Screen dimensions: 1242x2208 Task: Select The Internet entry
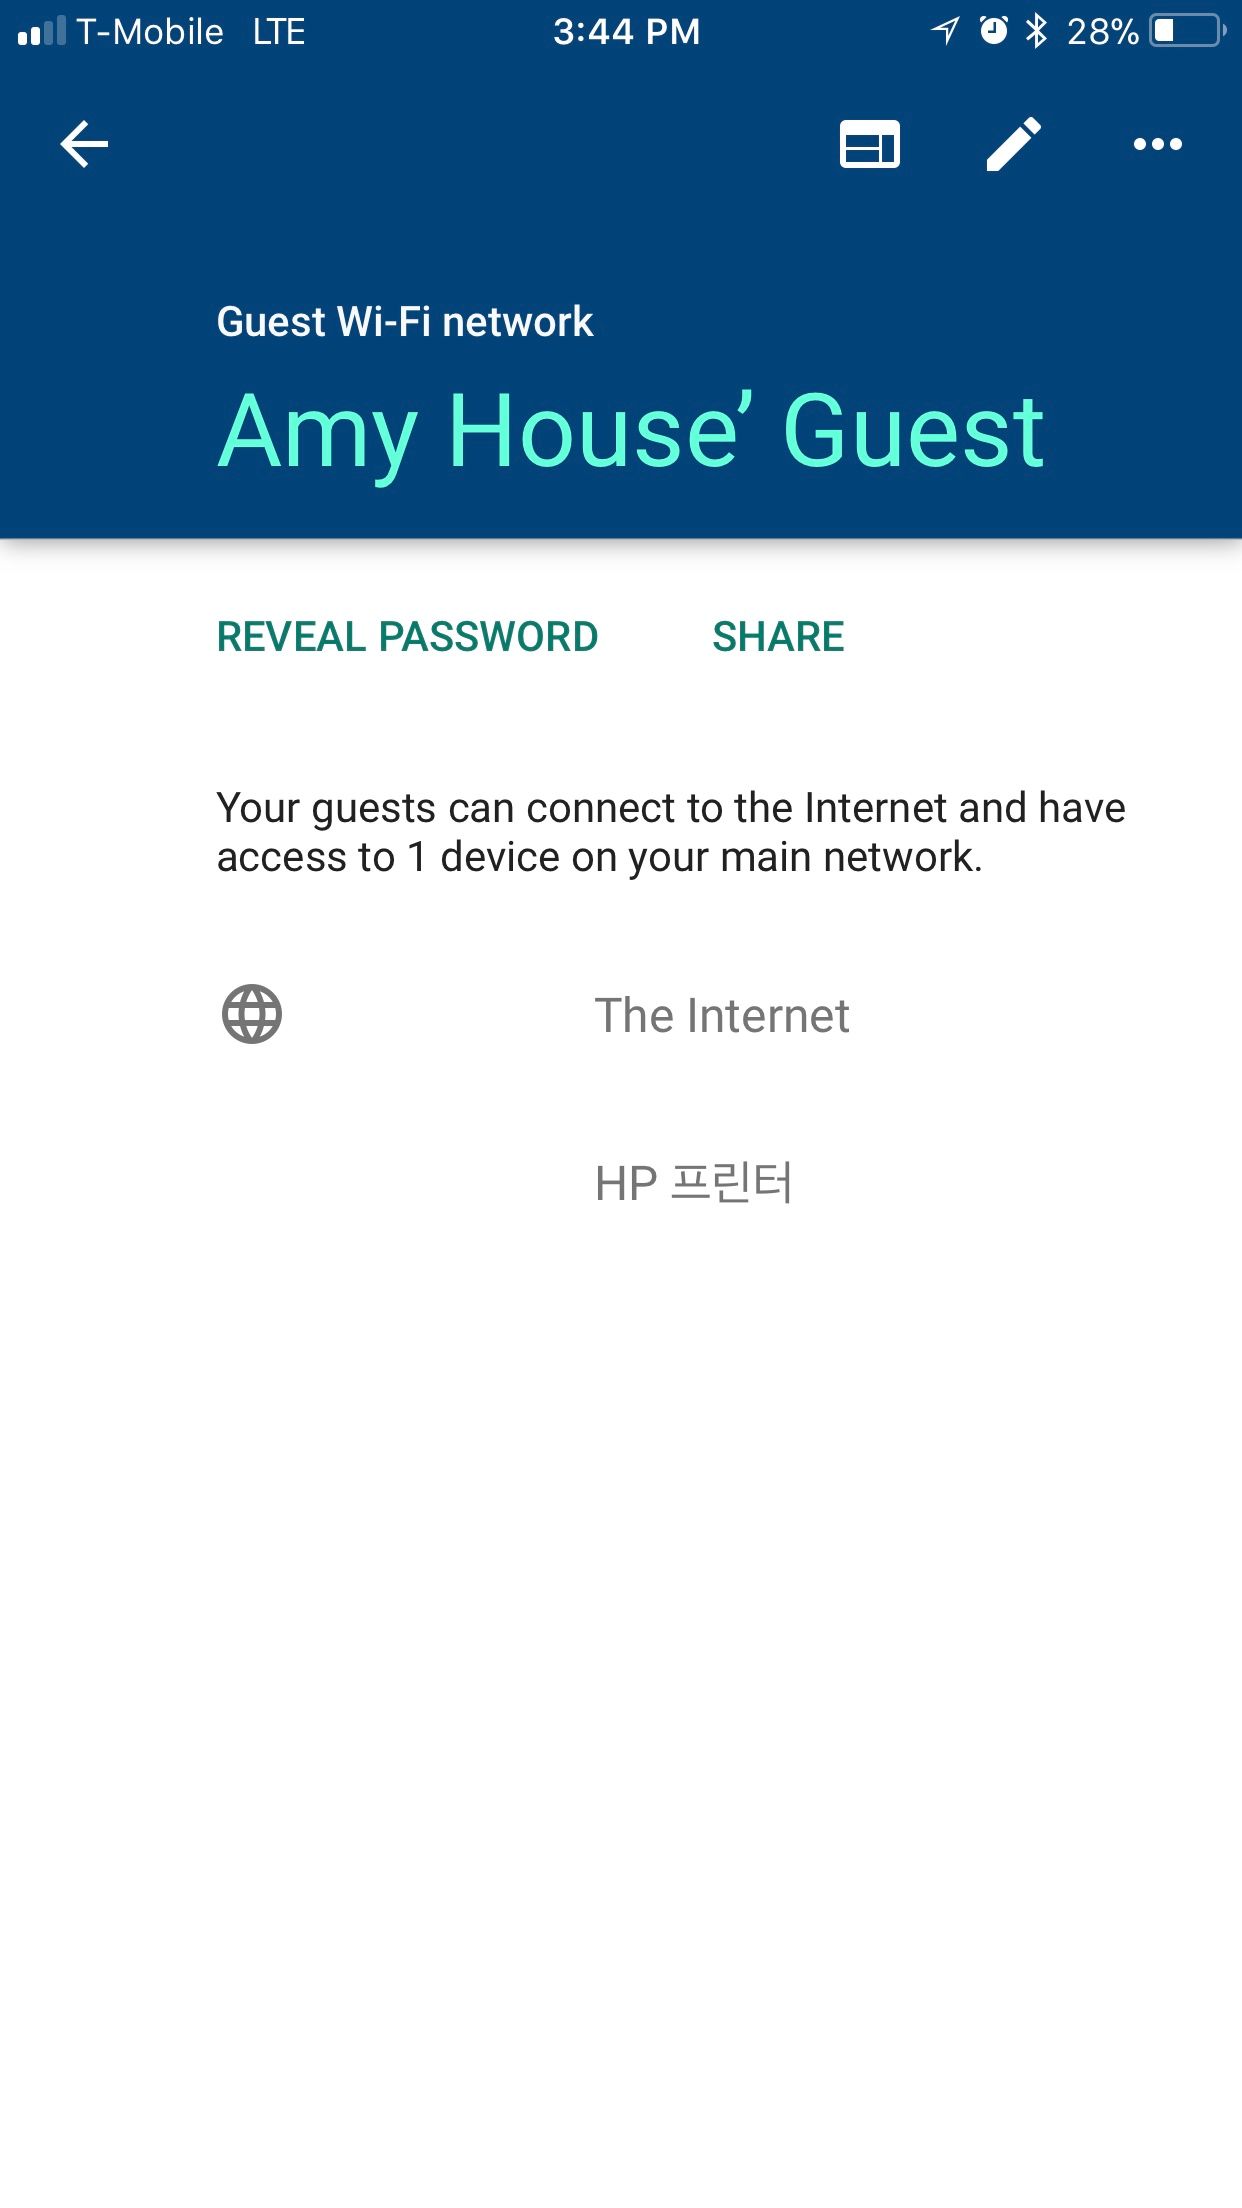click(x=721, y=1015)
